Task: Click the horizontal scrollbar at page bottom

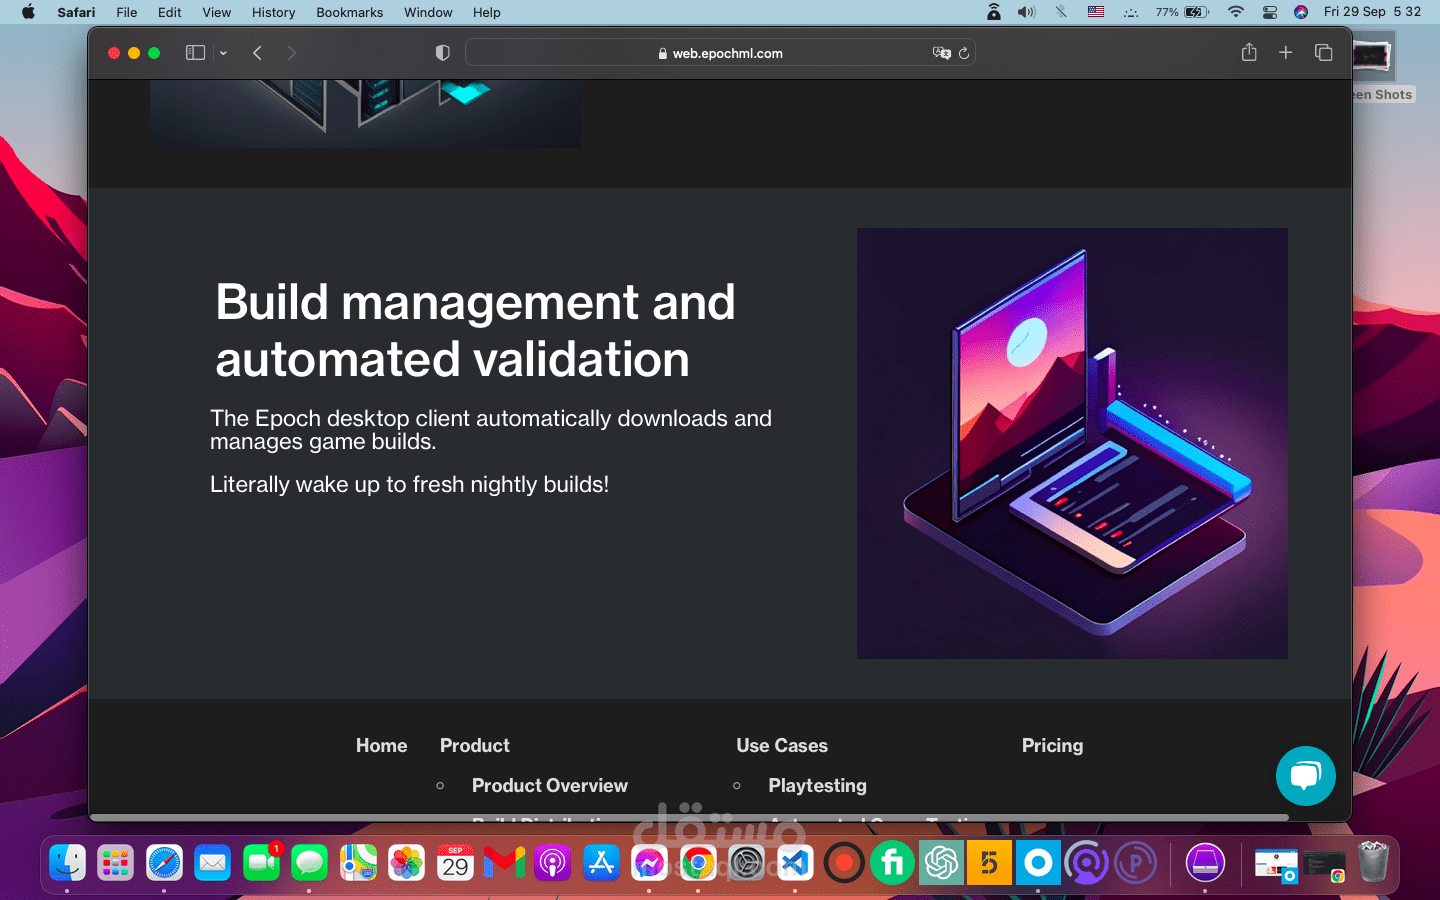Action: click(690, 817)
